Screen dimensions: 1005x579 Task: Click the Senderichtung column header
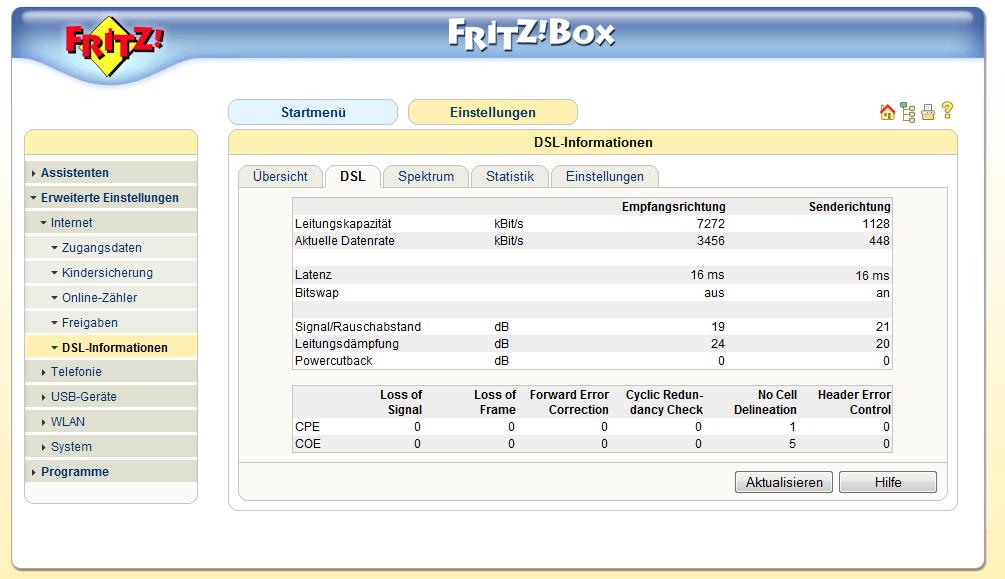click(x=849, y=206)
